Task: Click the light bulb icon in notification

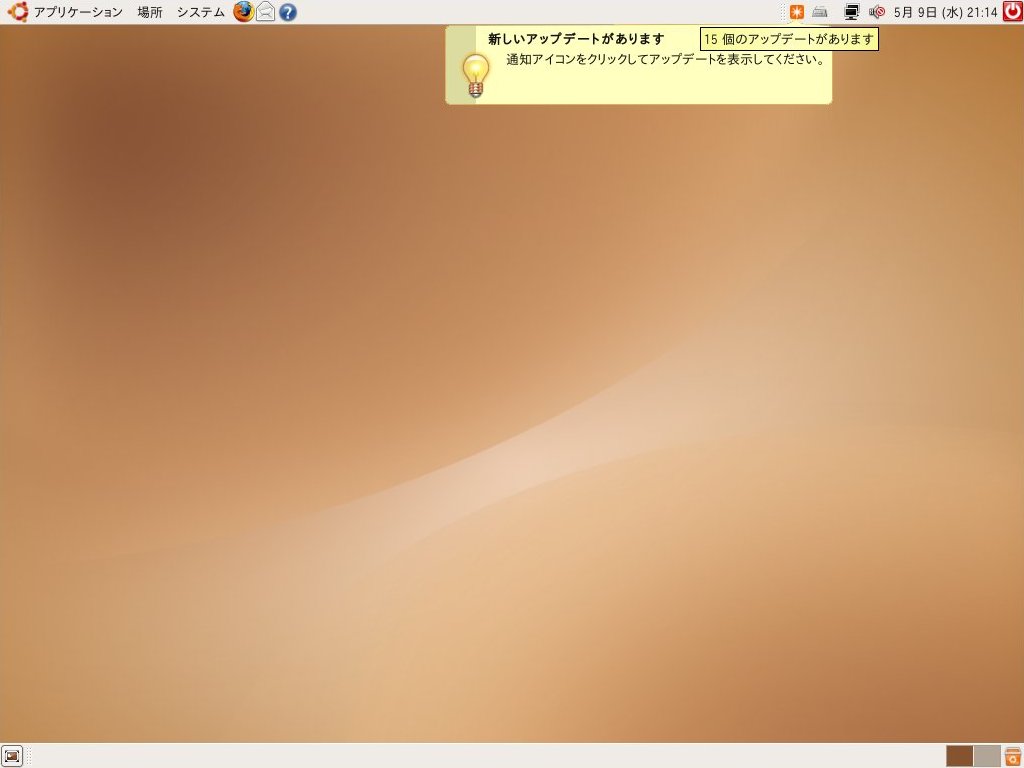Action: [x=475, y=76]
